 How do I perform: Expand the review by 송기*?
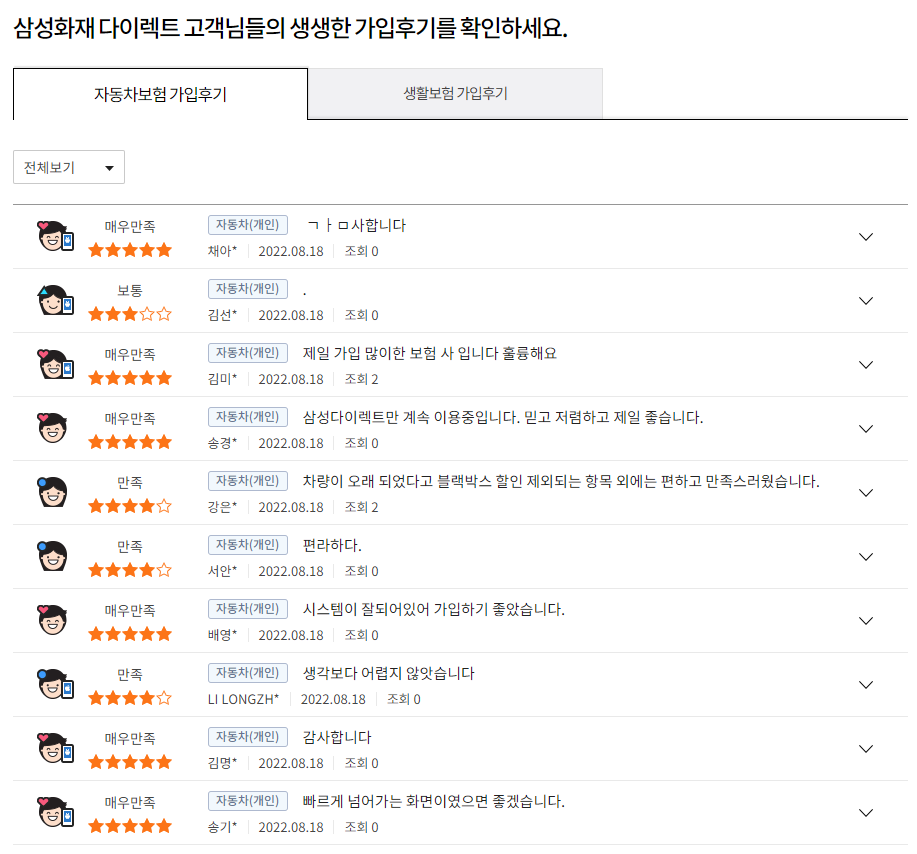pos(866,812)
